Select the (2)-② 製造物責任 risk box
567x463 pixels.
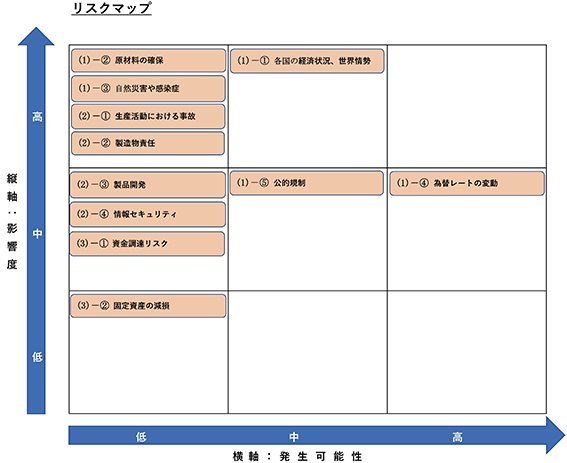tap(148, 143)
